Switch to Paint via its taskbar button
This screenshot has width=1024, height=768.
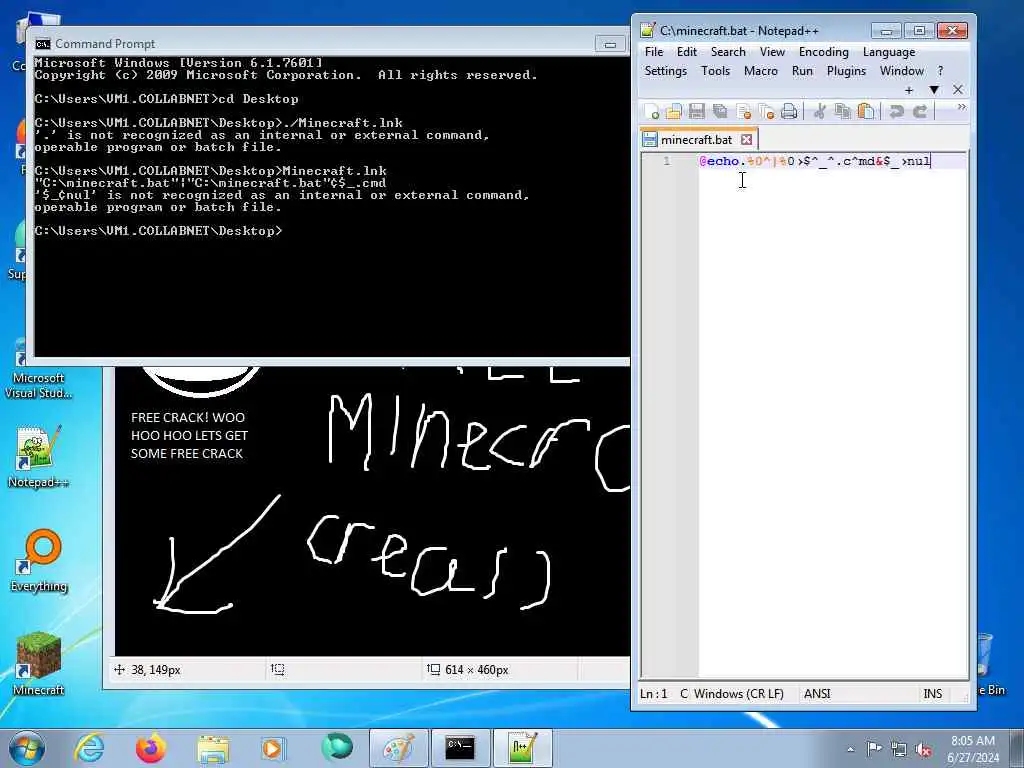(x=398, y=748)
